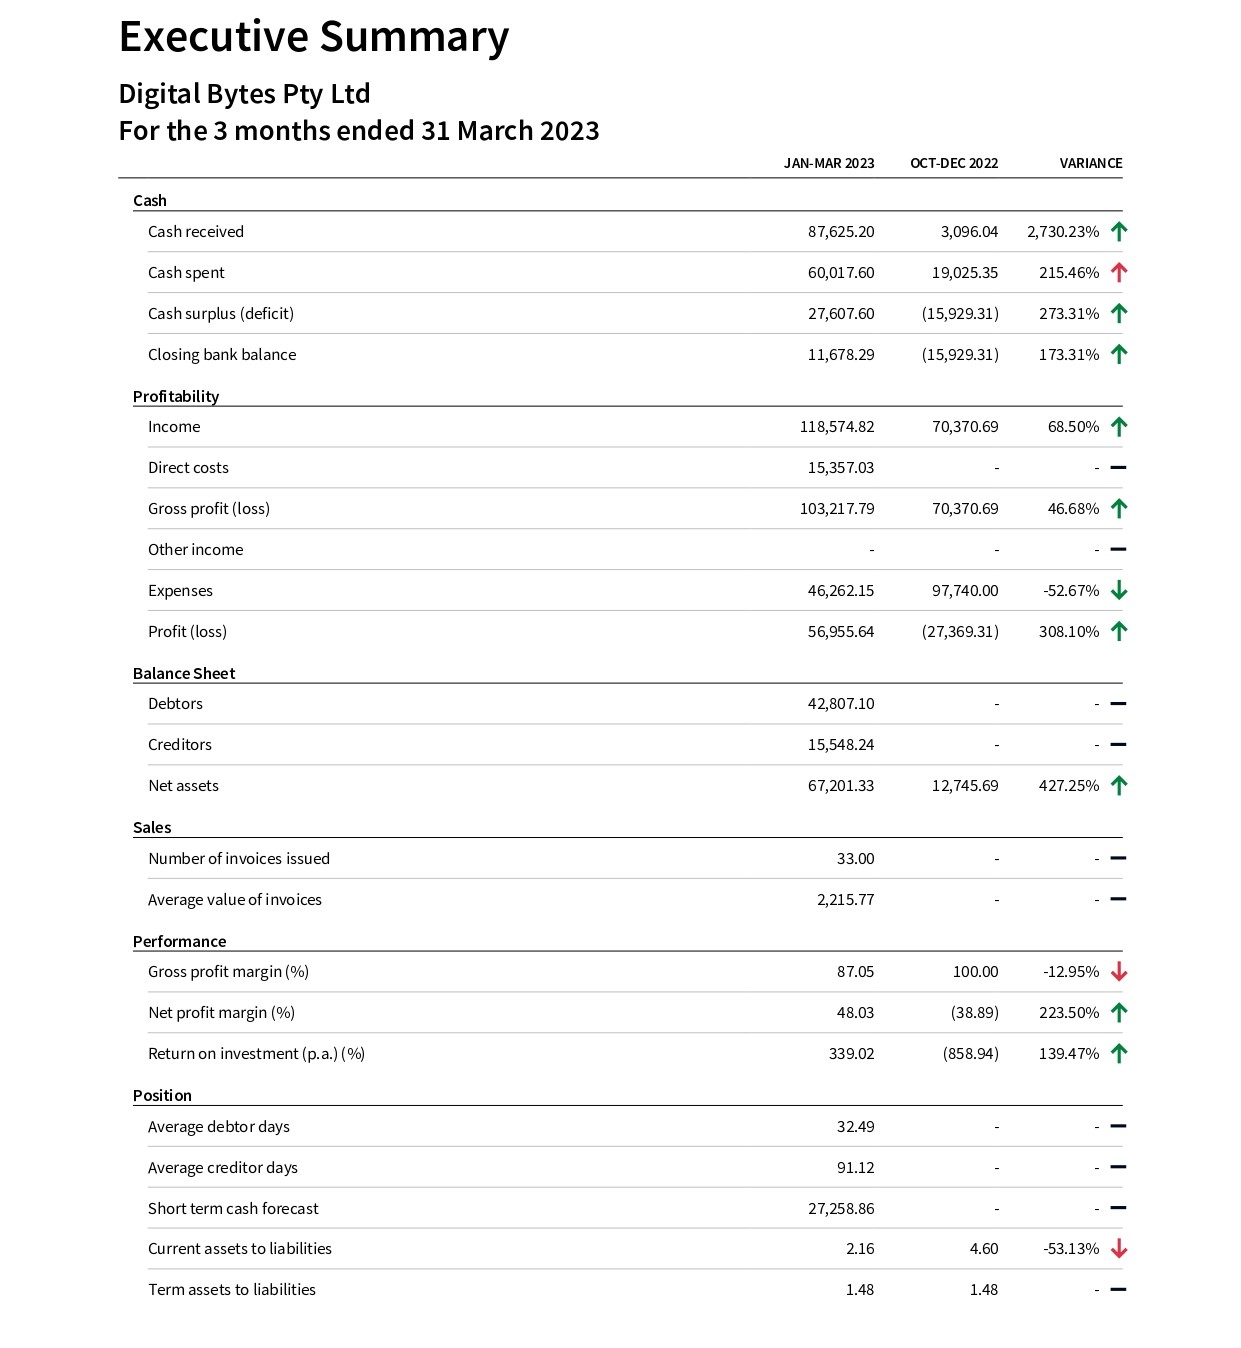
Task: Click the red up arrow beside Cash spent
Action: coord(1118,272)
